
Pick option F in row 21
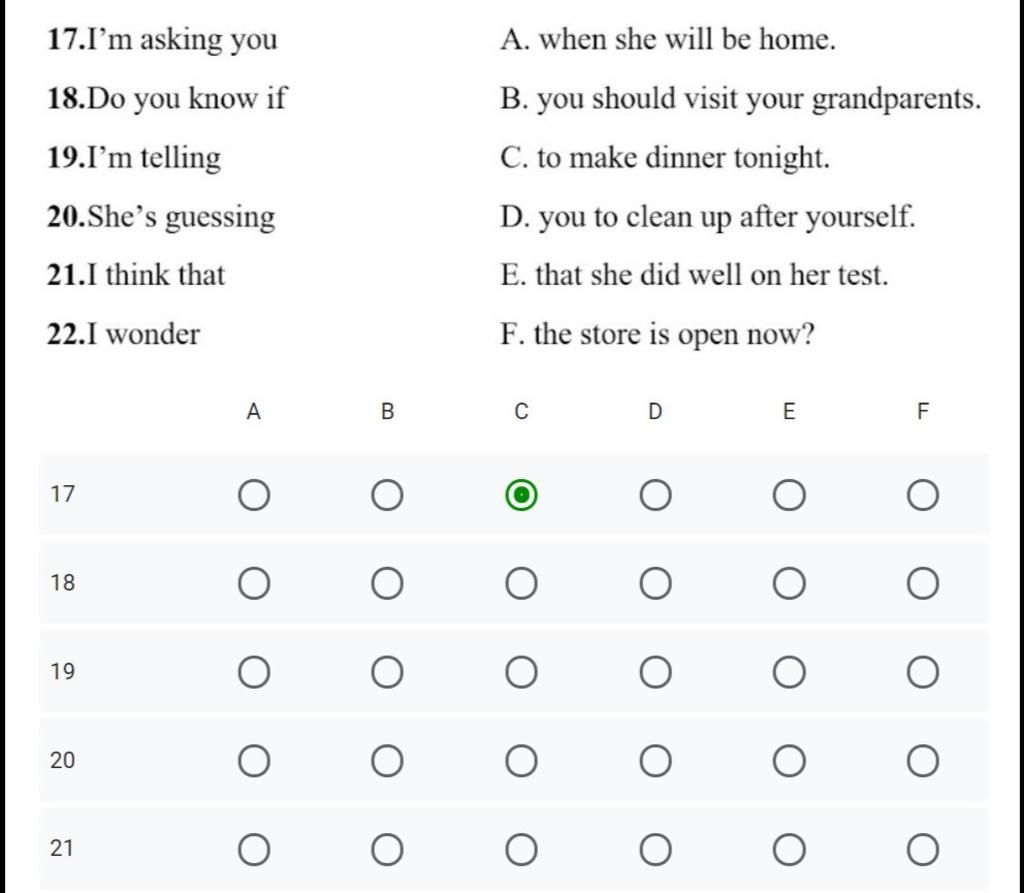923,850
